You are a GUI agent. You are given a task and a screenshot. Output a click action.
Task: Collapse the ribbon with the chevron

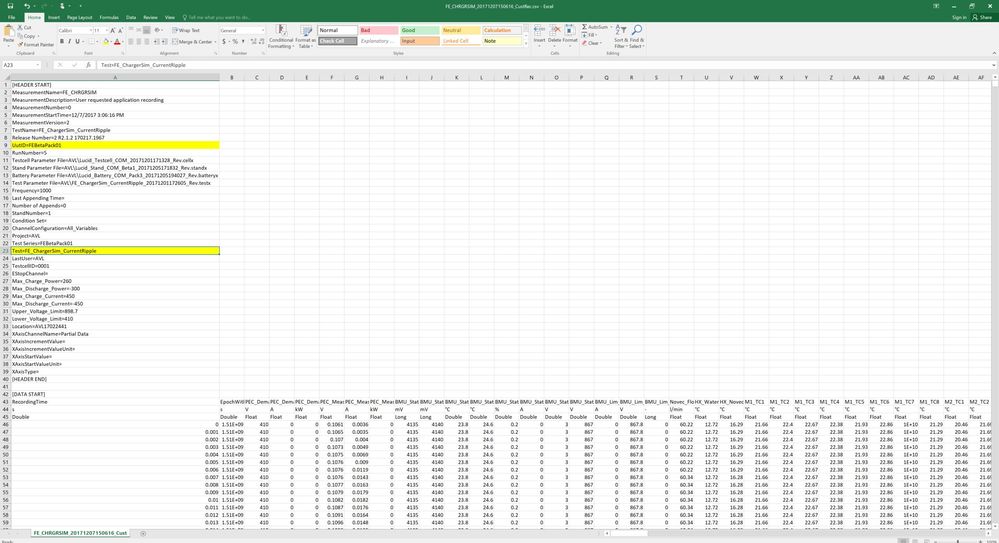point(994,54)
